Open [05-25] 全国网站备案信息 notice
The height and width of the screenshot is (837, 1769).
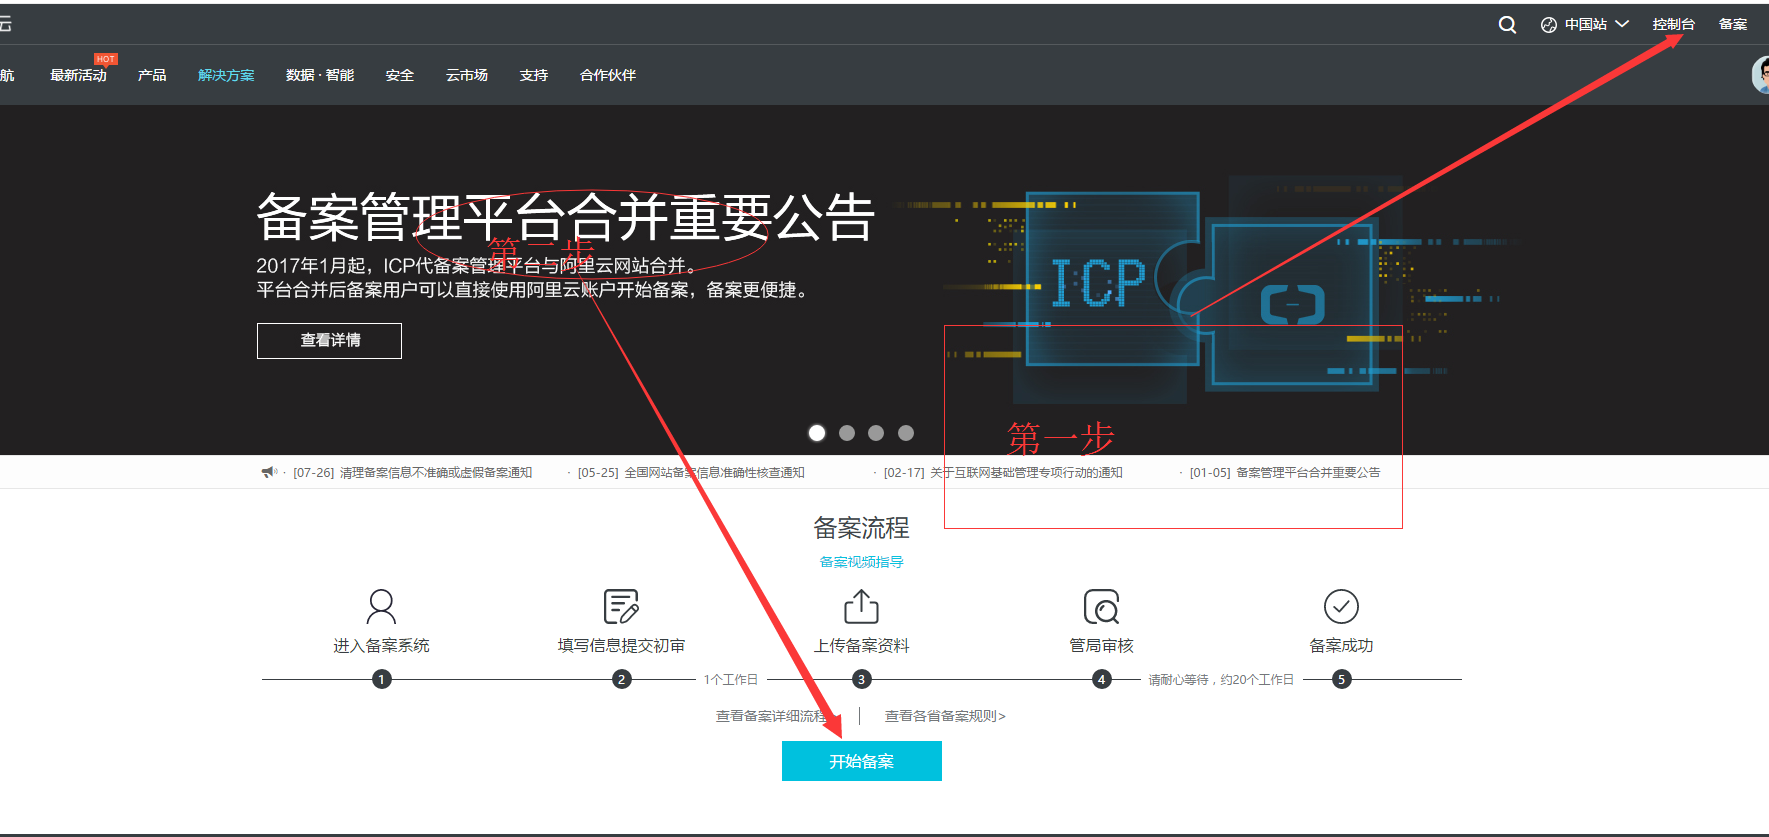pyautogui.click(x=691, y=473)
